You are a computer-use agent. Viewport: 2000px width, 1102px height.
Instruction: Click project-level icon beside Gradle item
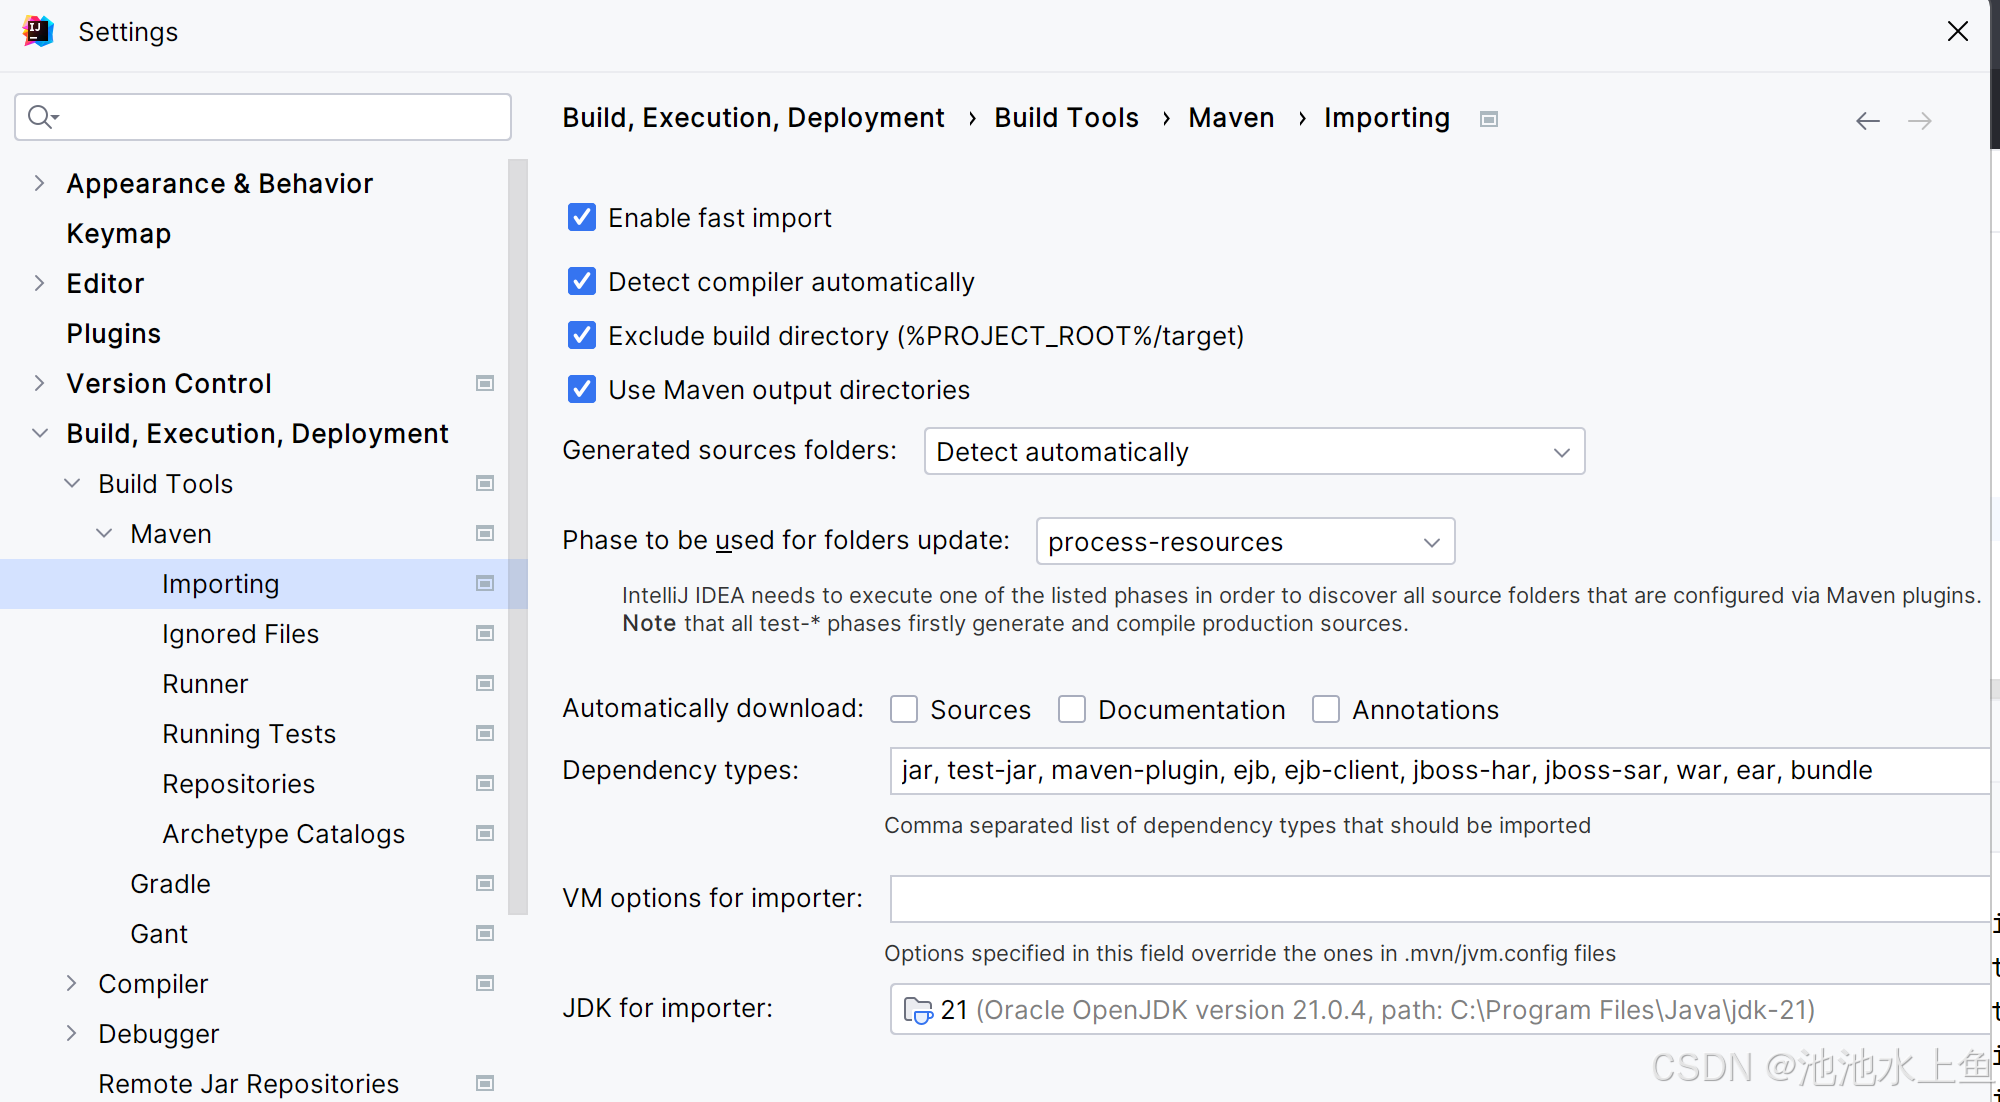tap(485, 883)
